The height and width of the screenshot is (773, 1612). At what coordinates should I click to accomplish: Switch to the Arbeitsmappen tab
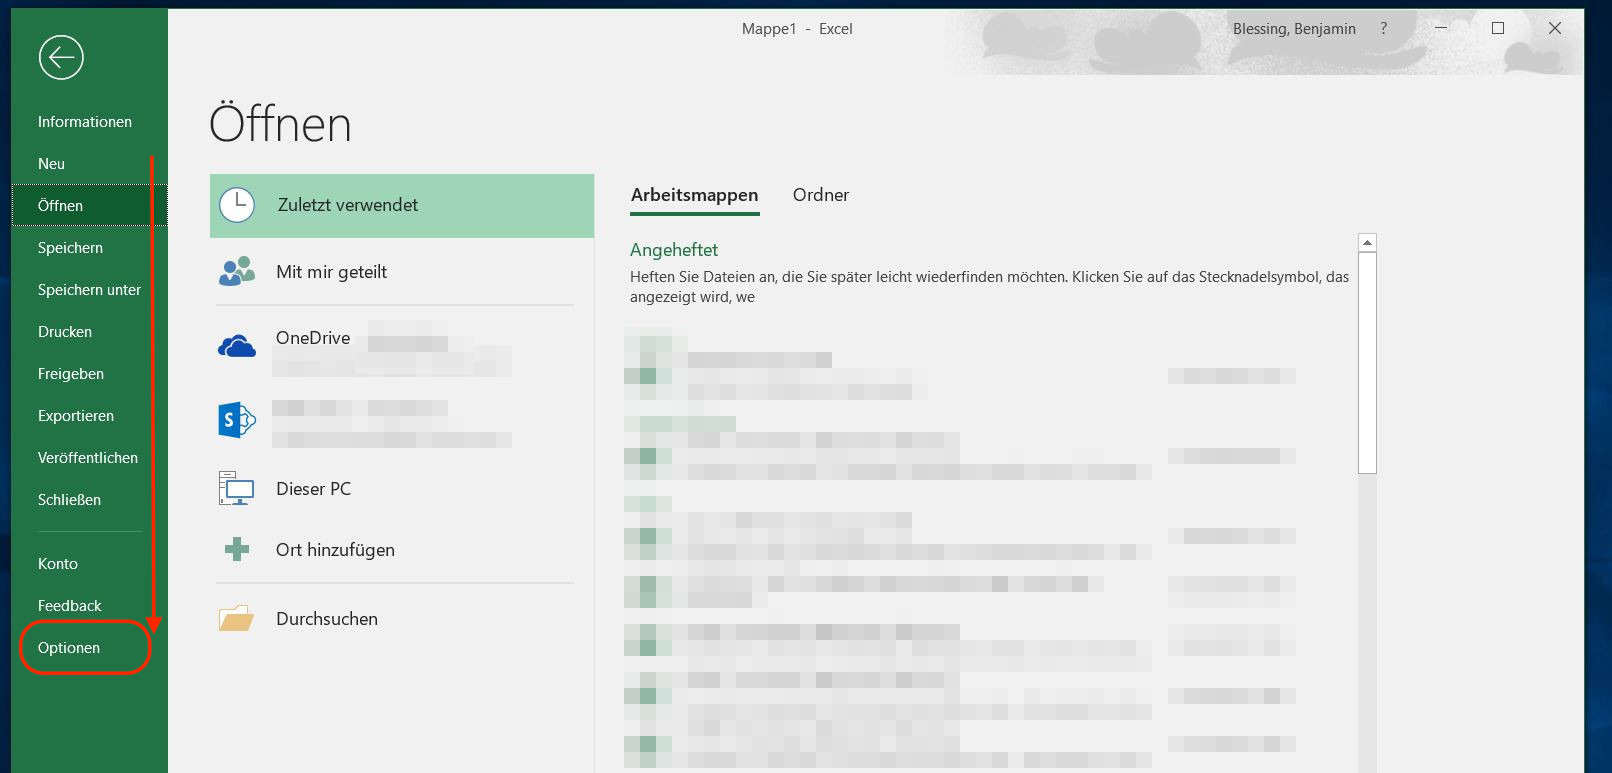pos(695,195)
